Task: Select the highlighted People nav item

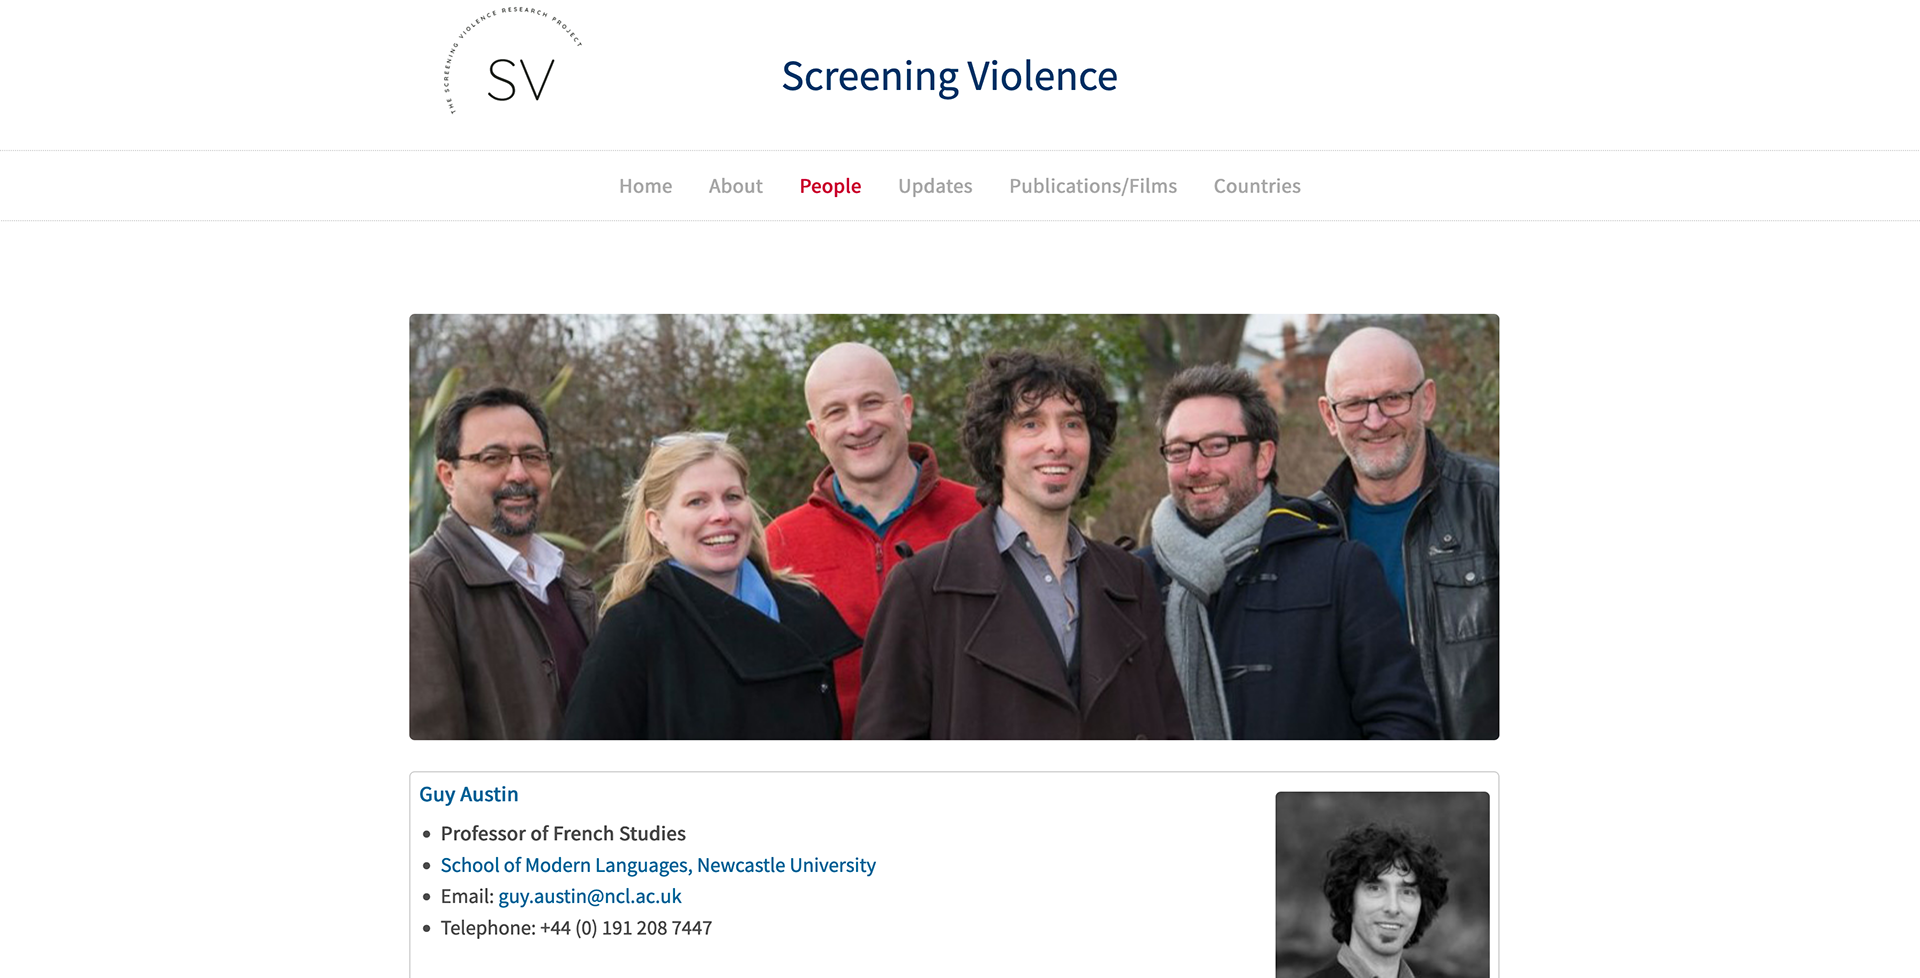Action: click(x=830, y=186)
